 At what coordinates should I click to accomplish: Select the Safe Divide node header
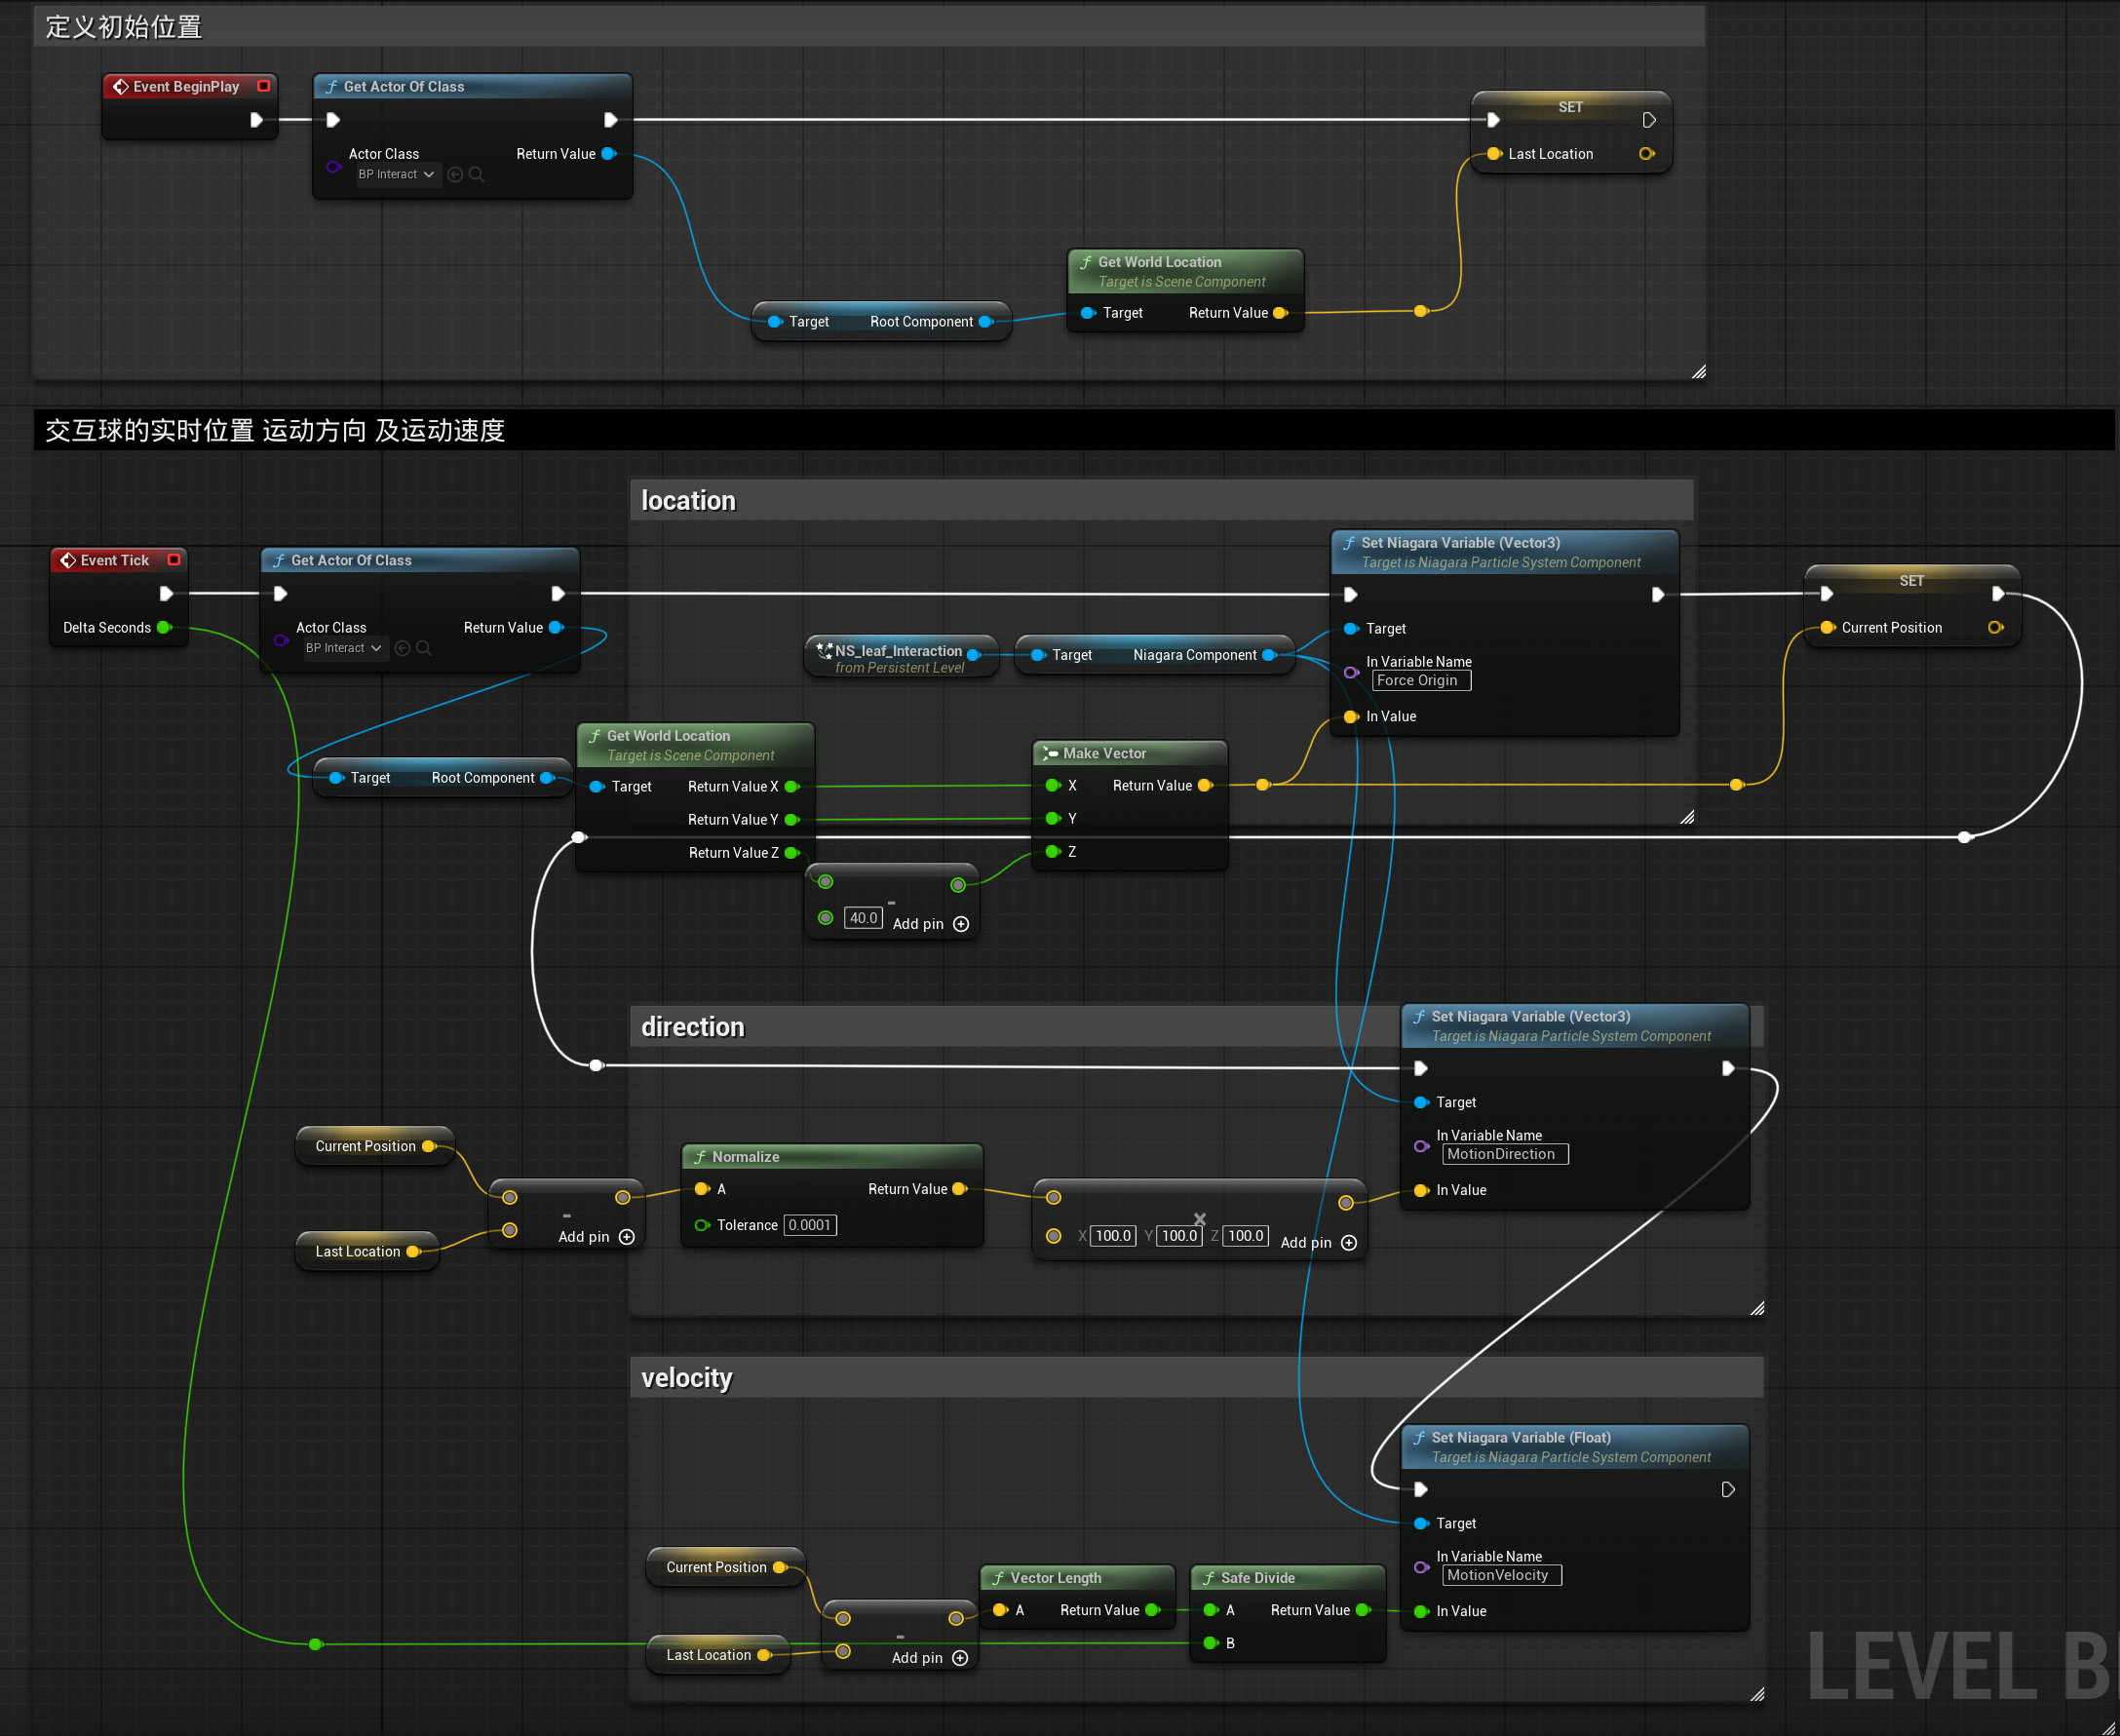point(1288,1578)
